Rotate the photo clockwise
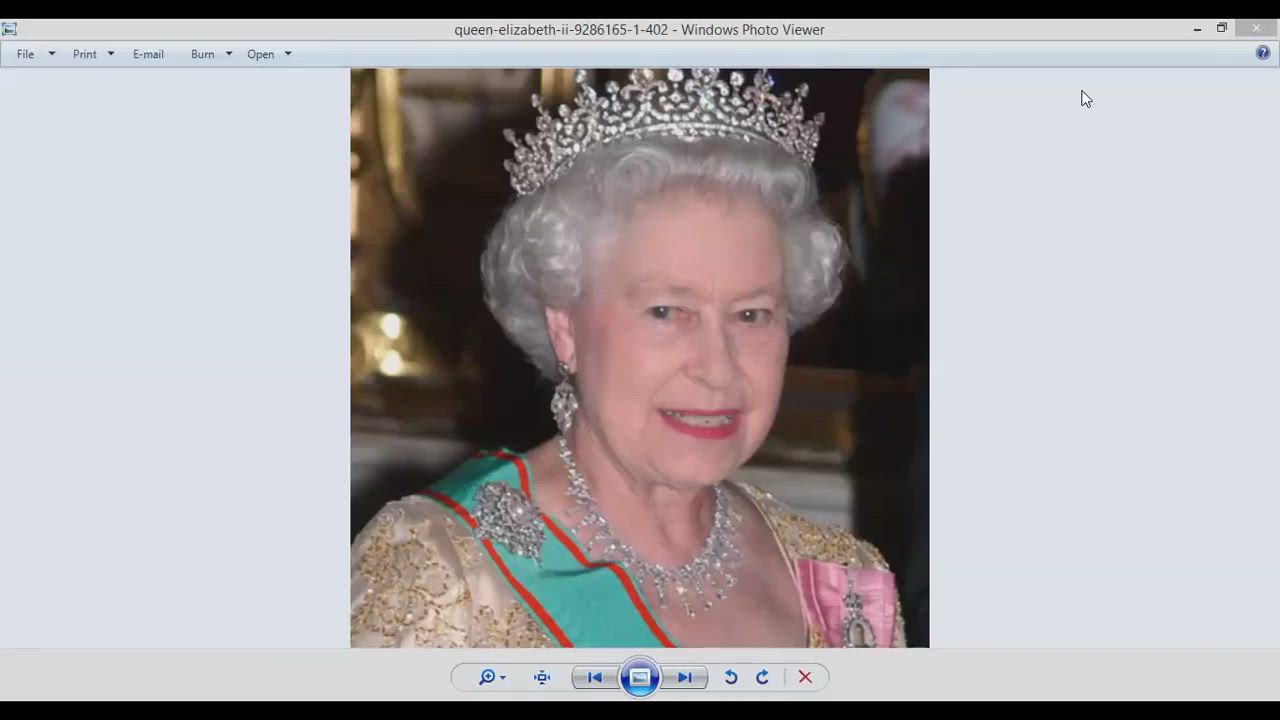The width and height of the screenshot is (1280, 720). 762,677
